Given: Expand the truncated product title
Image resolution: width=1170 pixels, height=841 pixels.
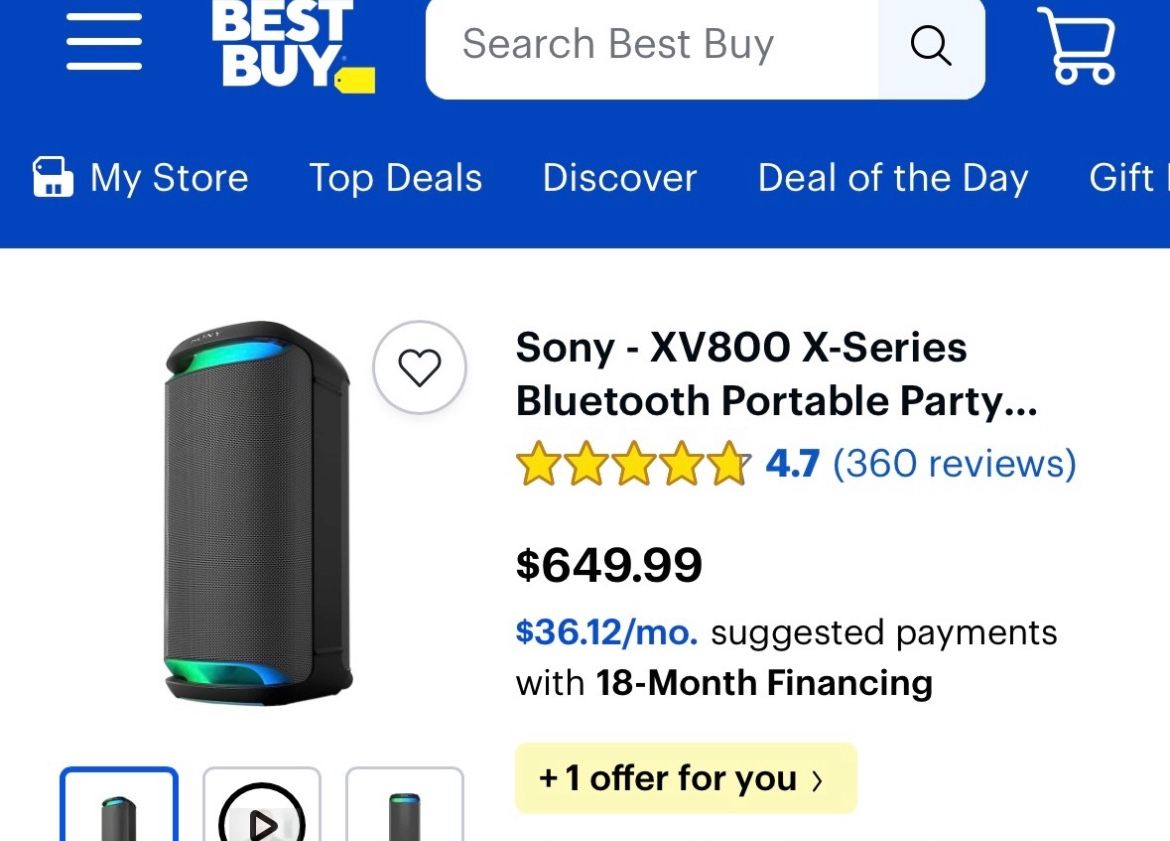Looking at the screenshot, I should click(777, 375).
